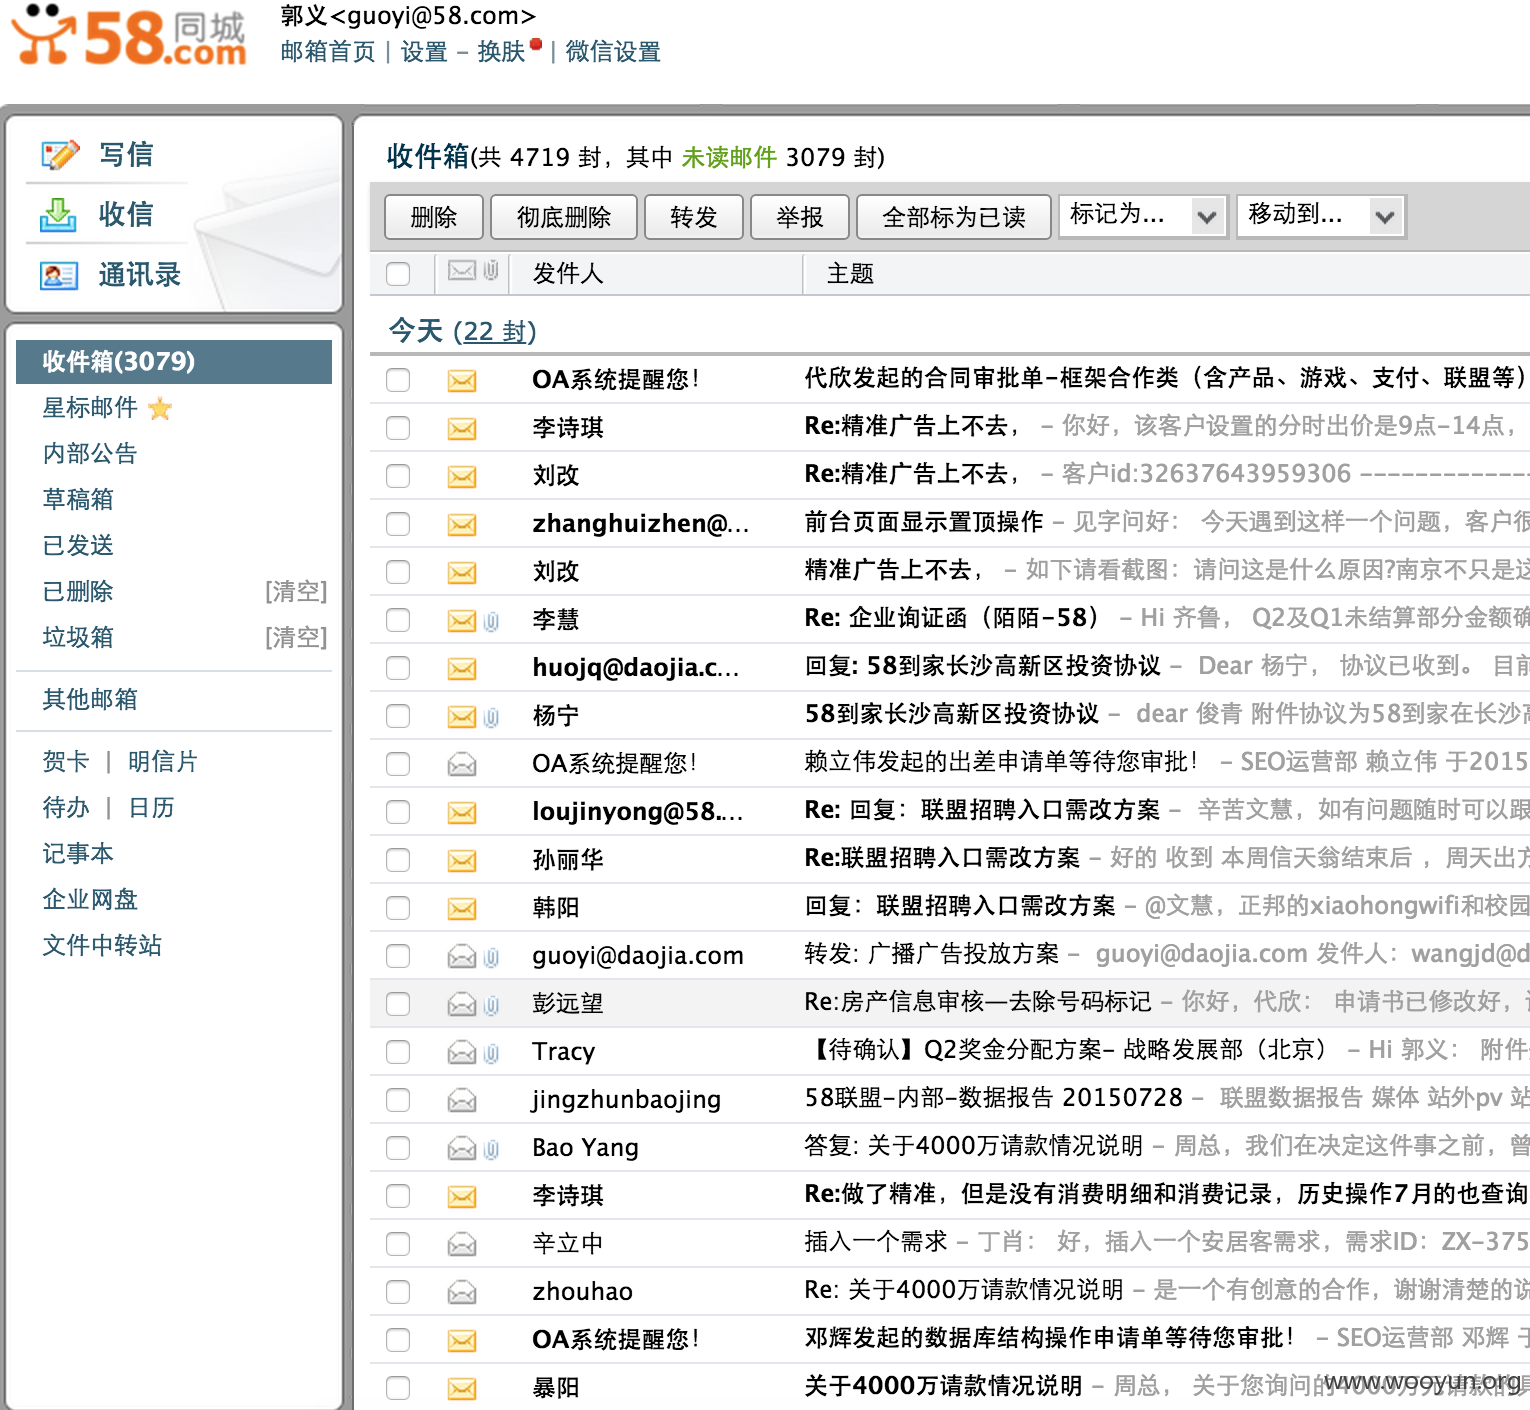Open the 微信设置 link

(613, 52)
